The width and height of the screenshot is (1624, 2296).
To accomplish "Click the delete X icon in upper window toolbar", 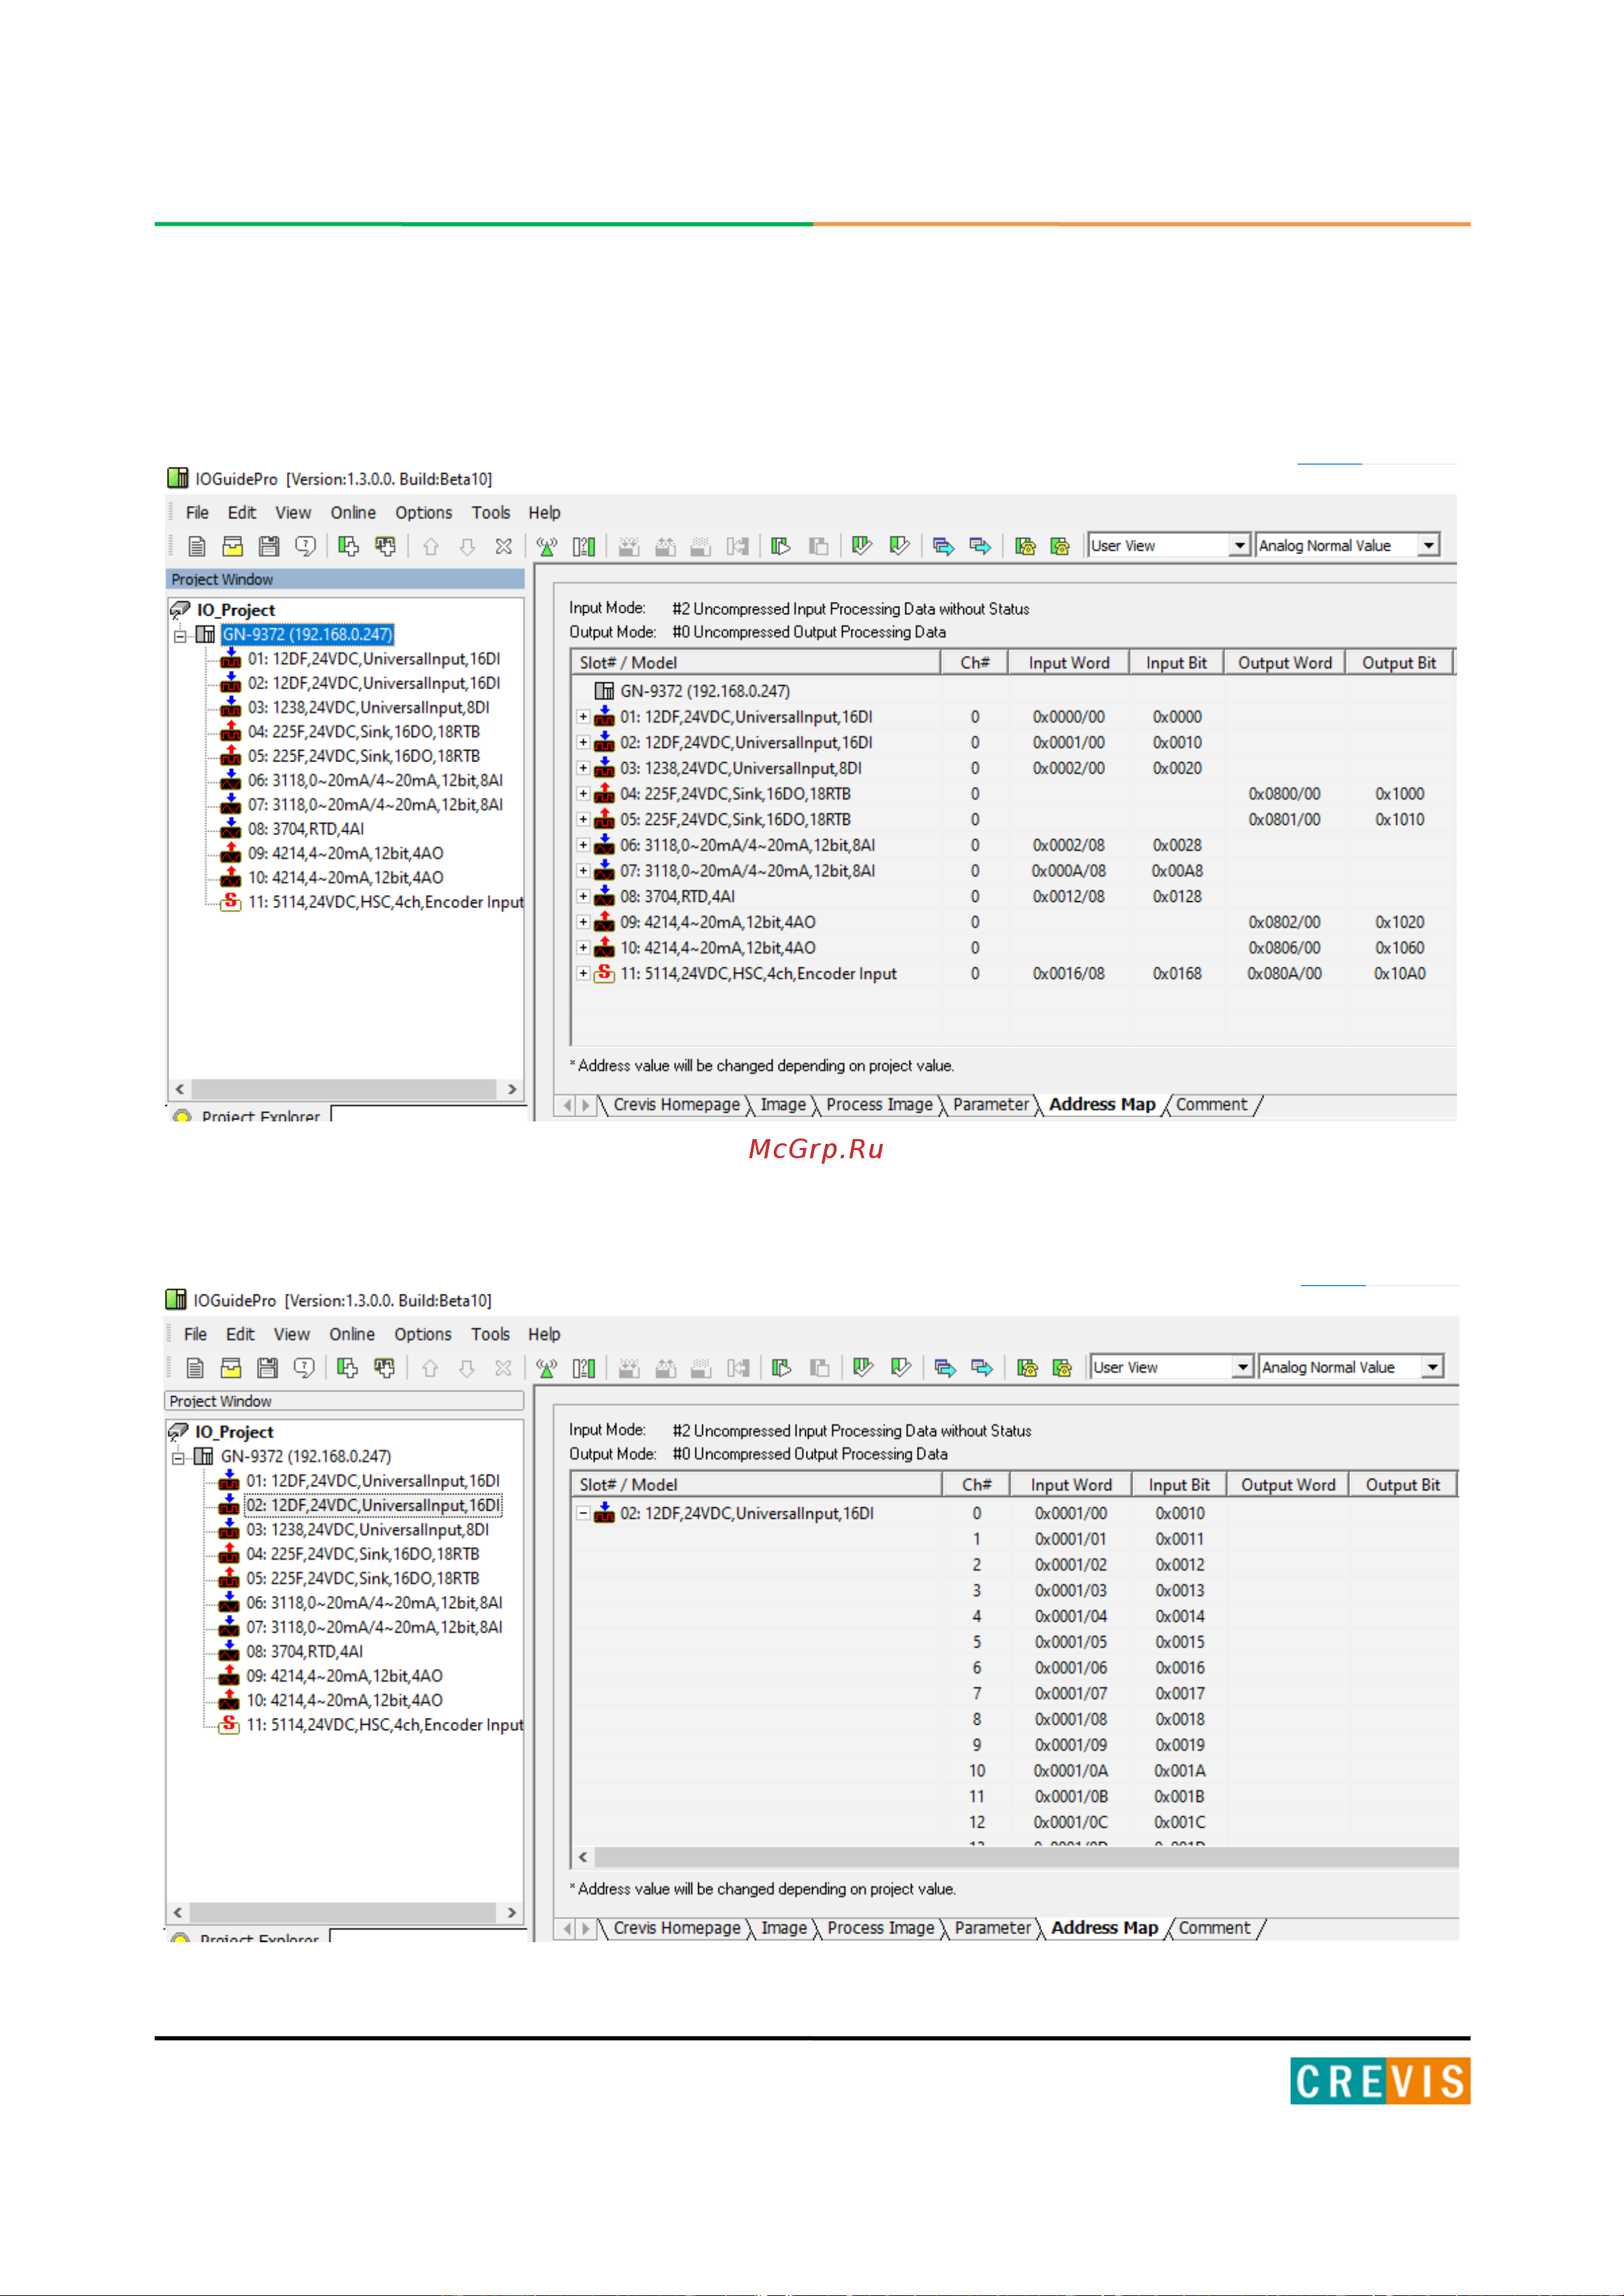I will [x=504, y=546].
